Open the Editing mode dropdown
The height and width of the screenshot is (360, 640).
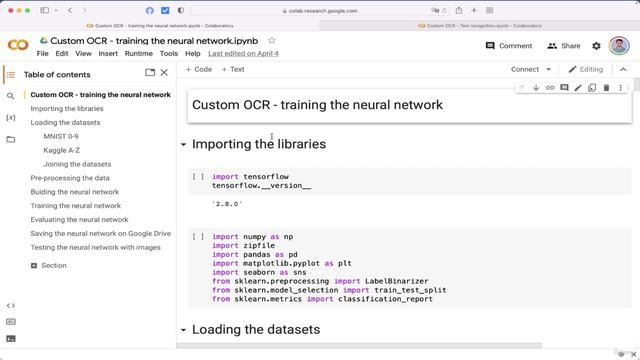pyautogui.click(x=586, y=69)
